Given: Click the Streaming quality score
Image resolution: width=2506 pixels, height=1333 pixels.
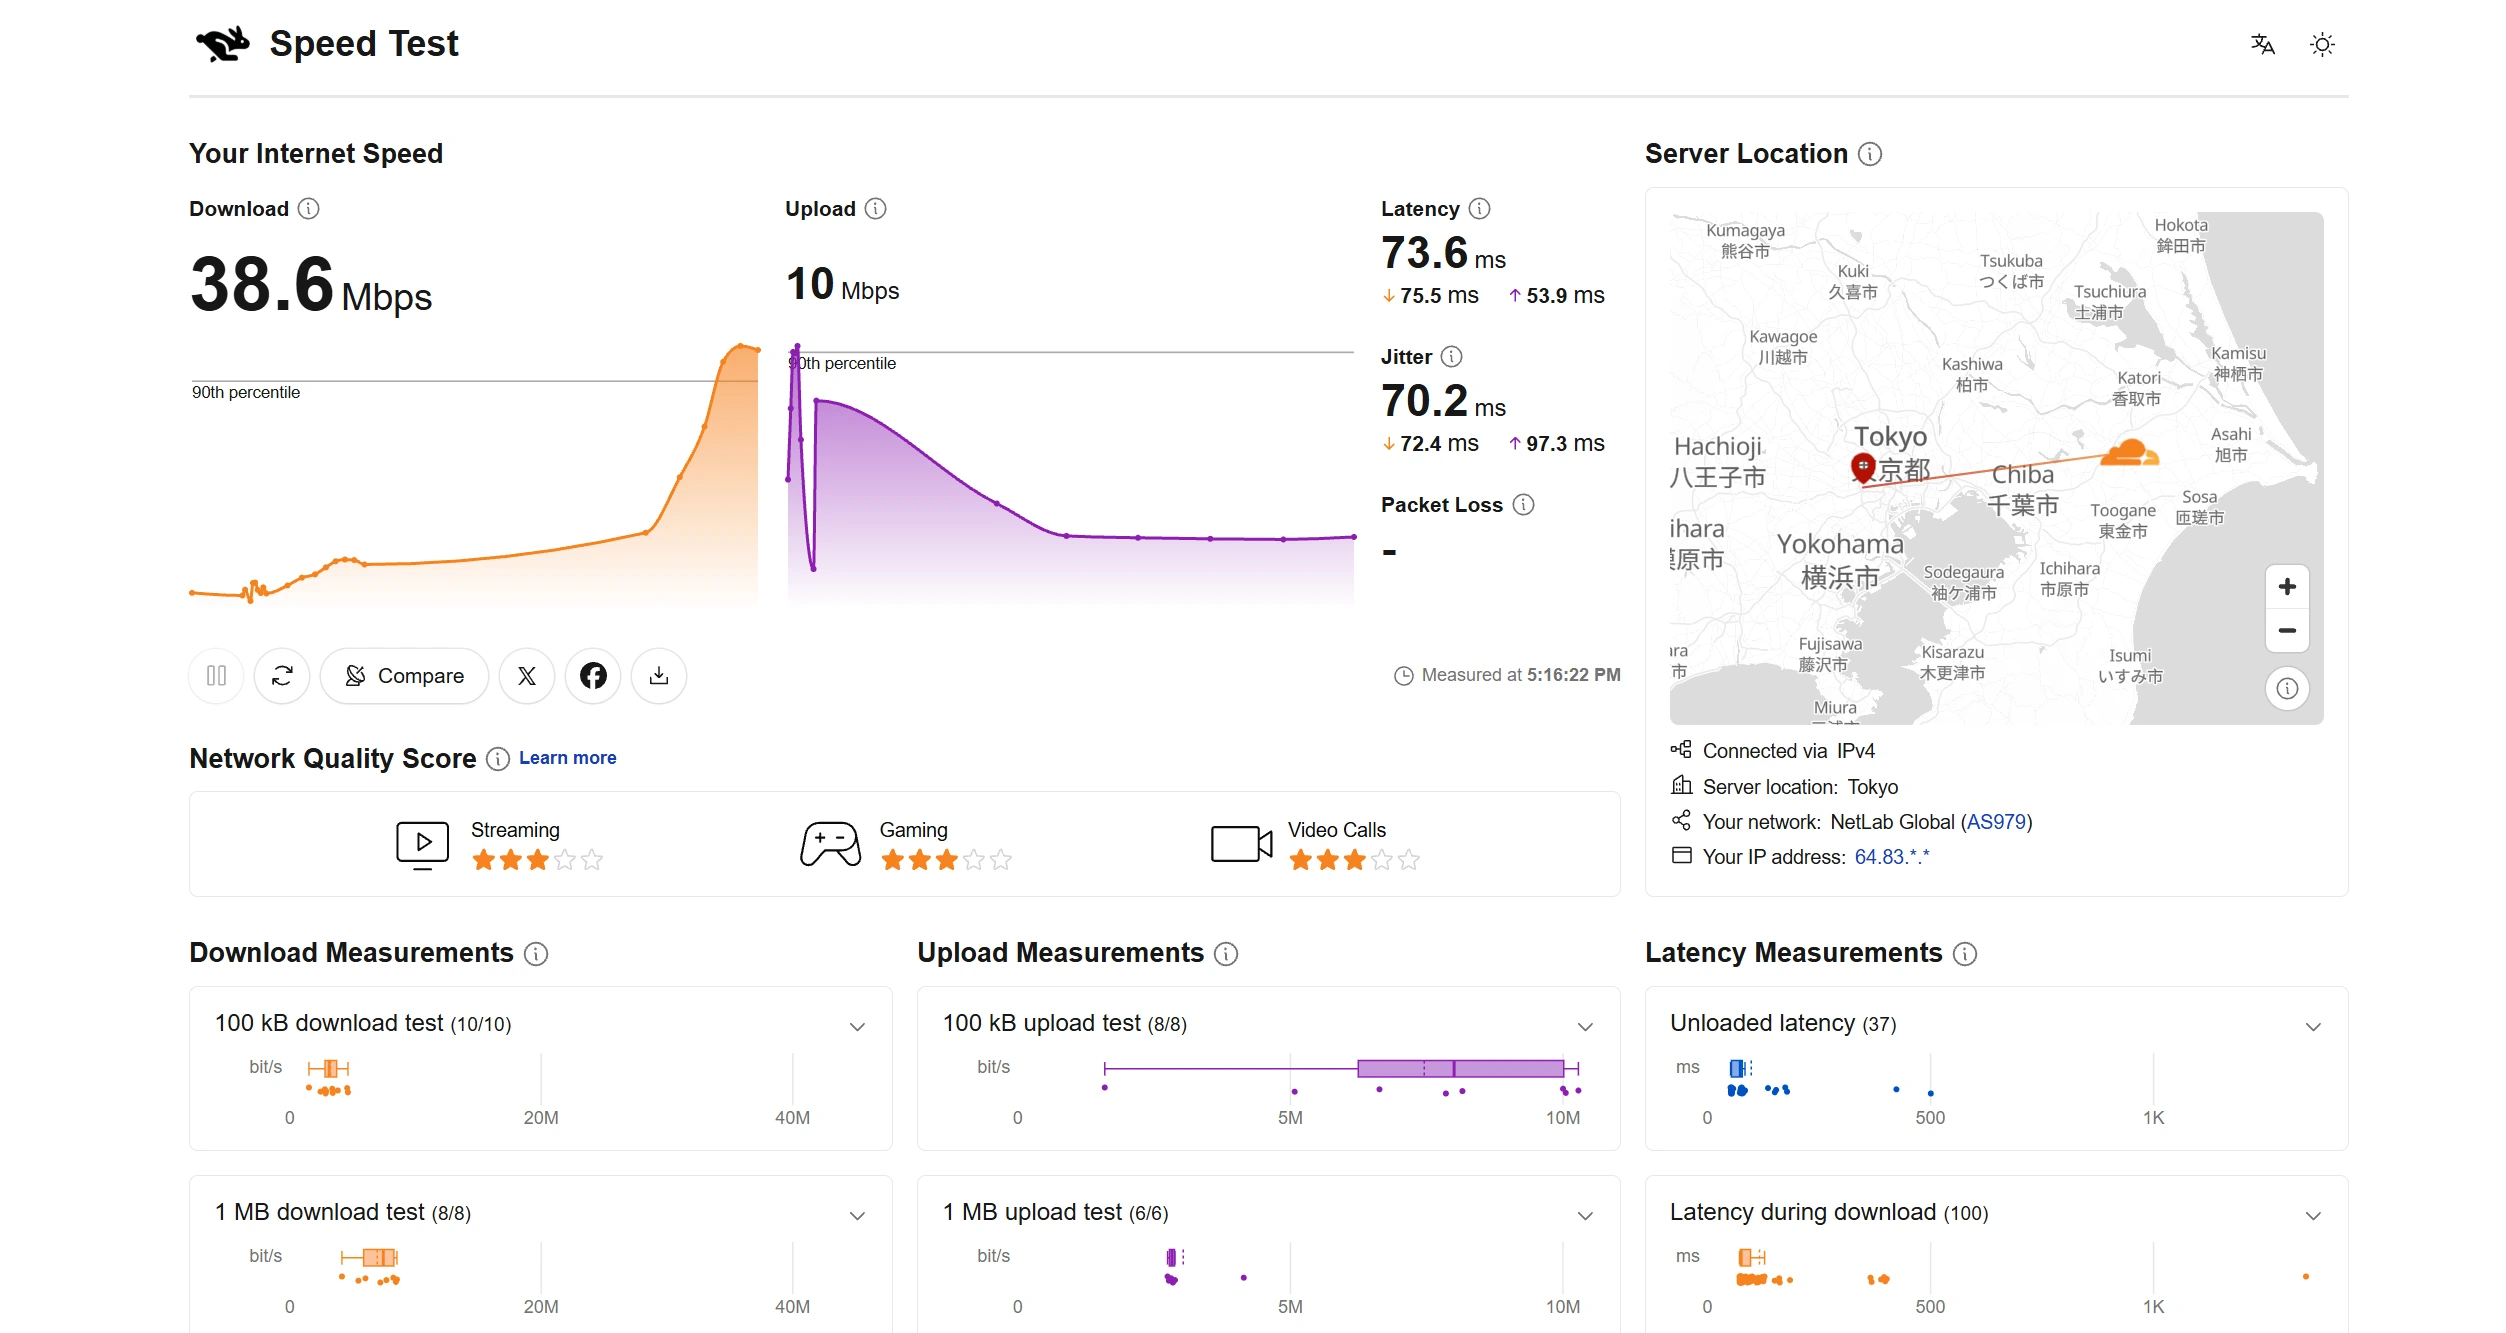Looking at the screenshot, I should coord(499,845).
